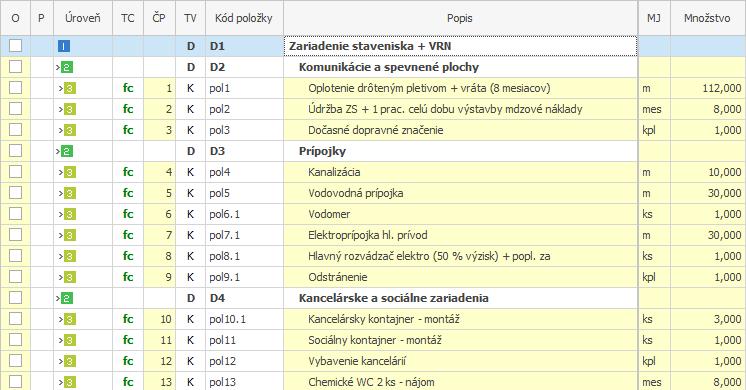Click the Kód položky column header
This screenshot has height=390, width=746.
tap(244, 18)
